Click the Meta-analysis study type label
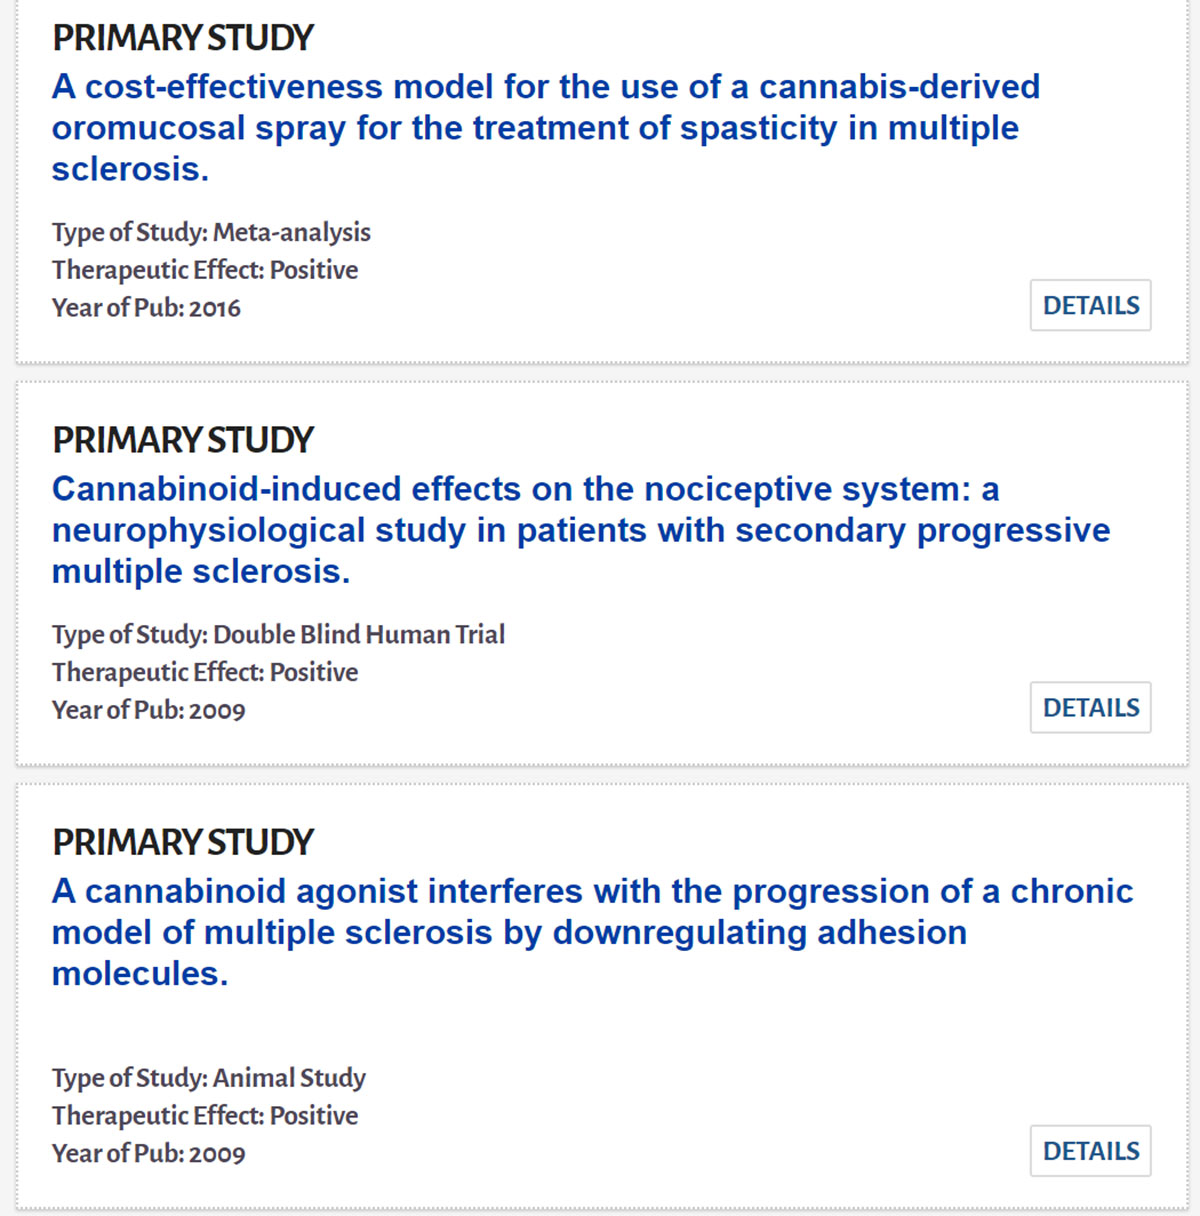The height and width of the screenshot is (1216, 1200). point(211,232)
